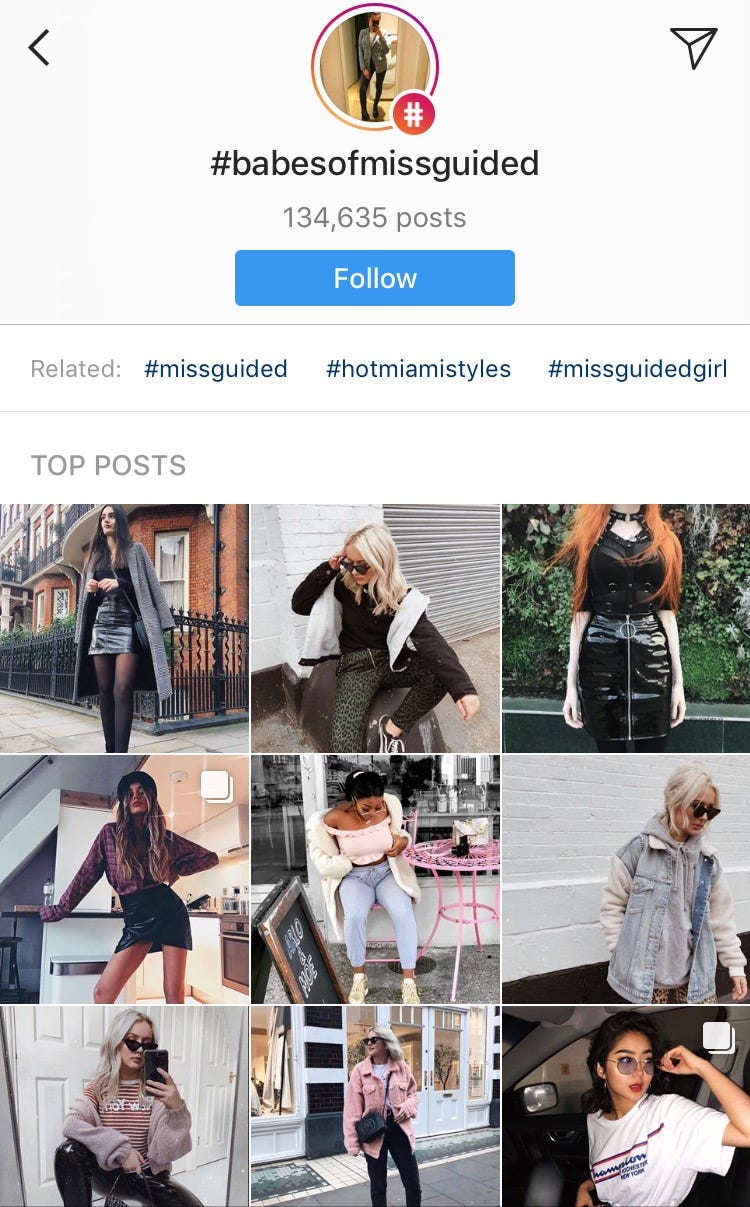Screen dimensions: 750x1207
Task: Open post with long grey coat outfit
Action: tap(124, 628)
